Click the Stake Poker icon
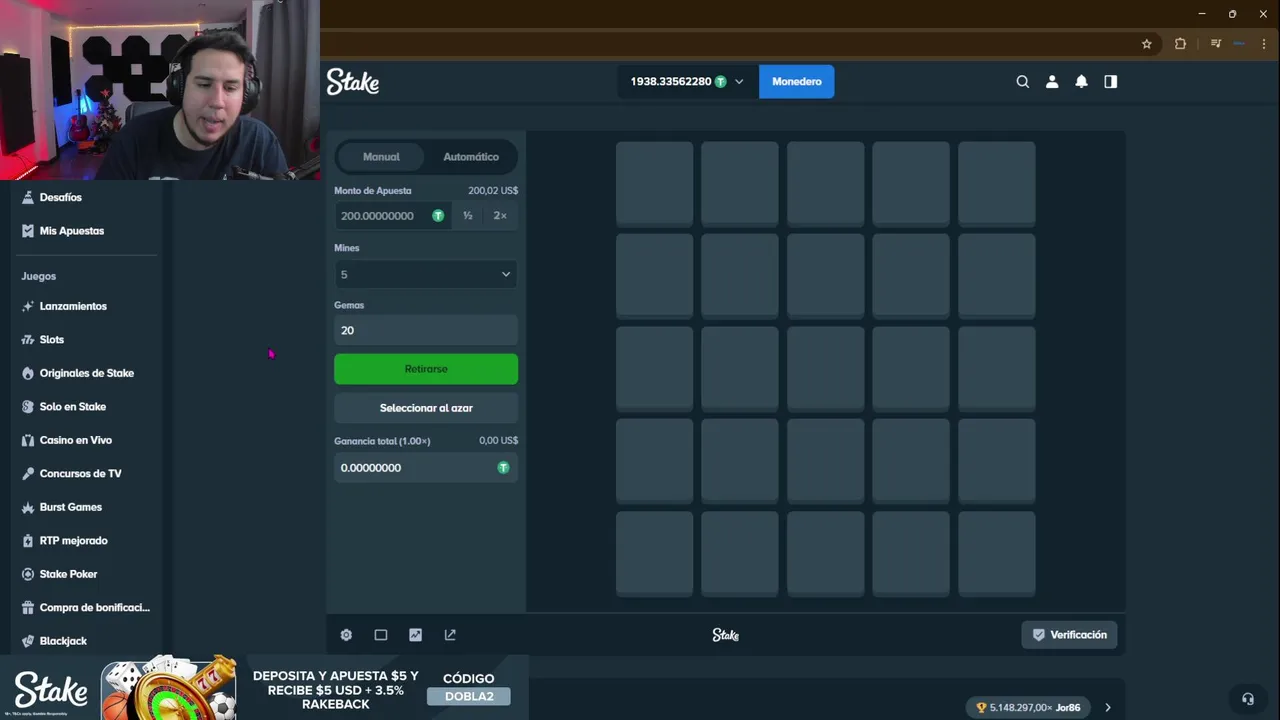The image size is (1280, 720). point(28,574)
